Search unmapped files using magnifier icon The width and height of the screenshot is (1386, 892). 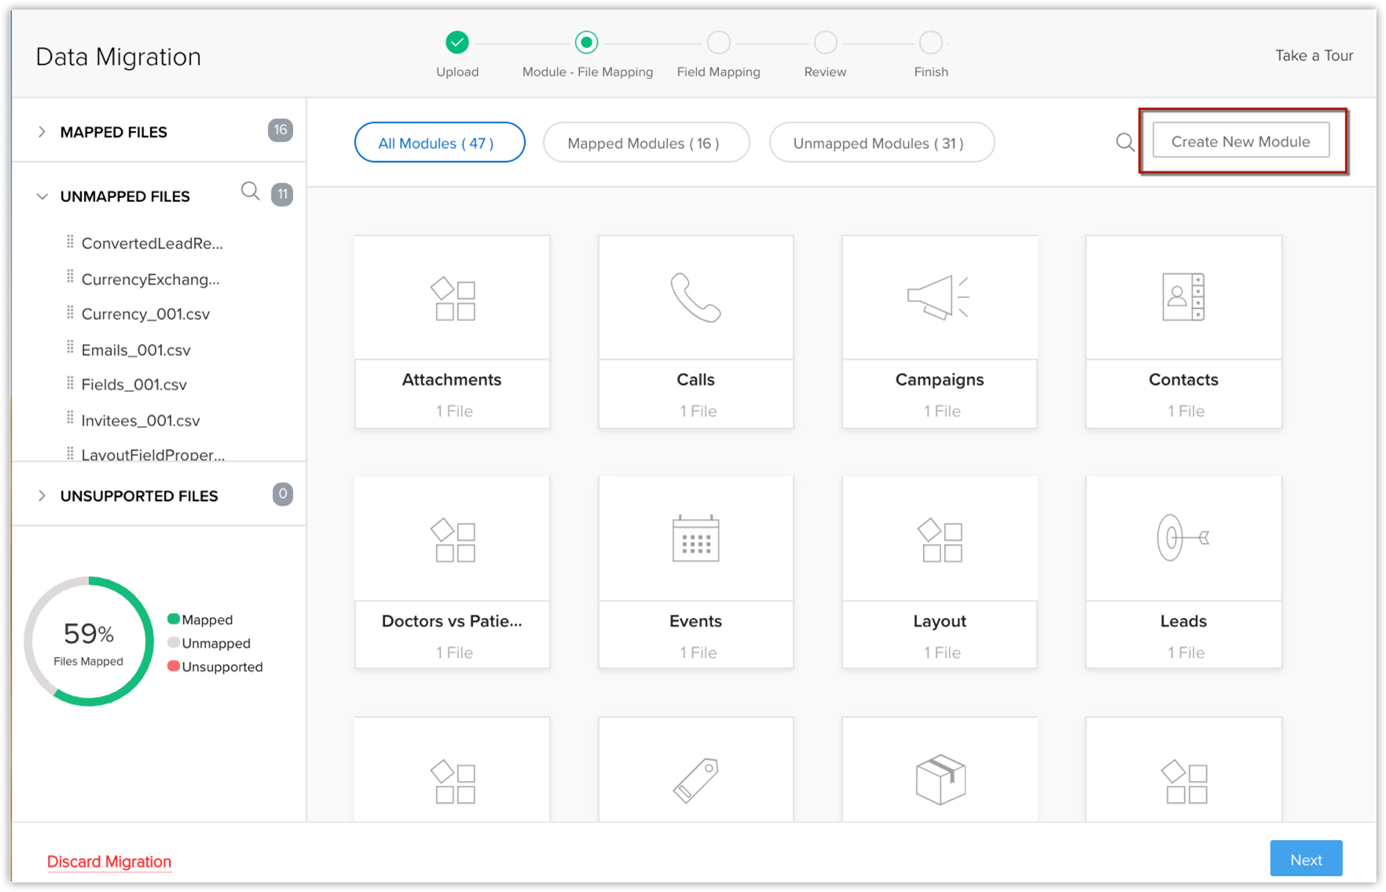coord(250,192)
